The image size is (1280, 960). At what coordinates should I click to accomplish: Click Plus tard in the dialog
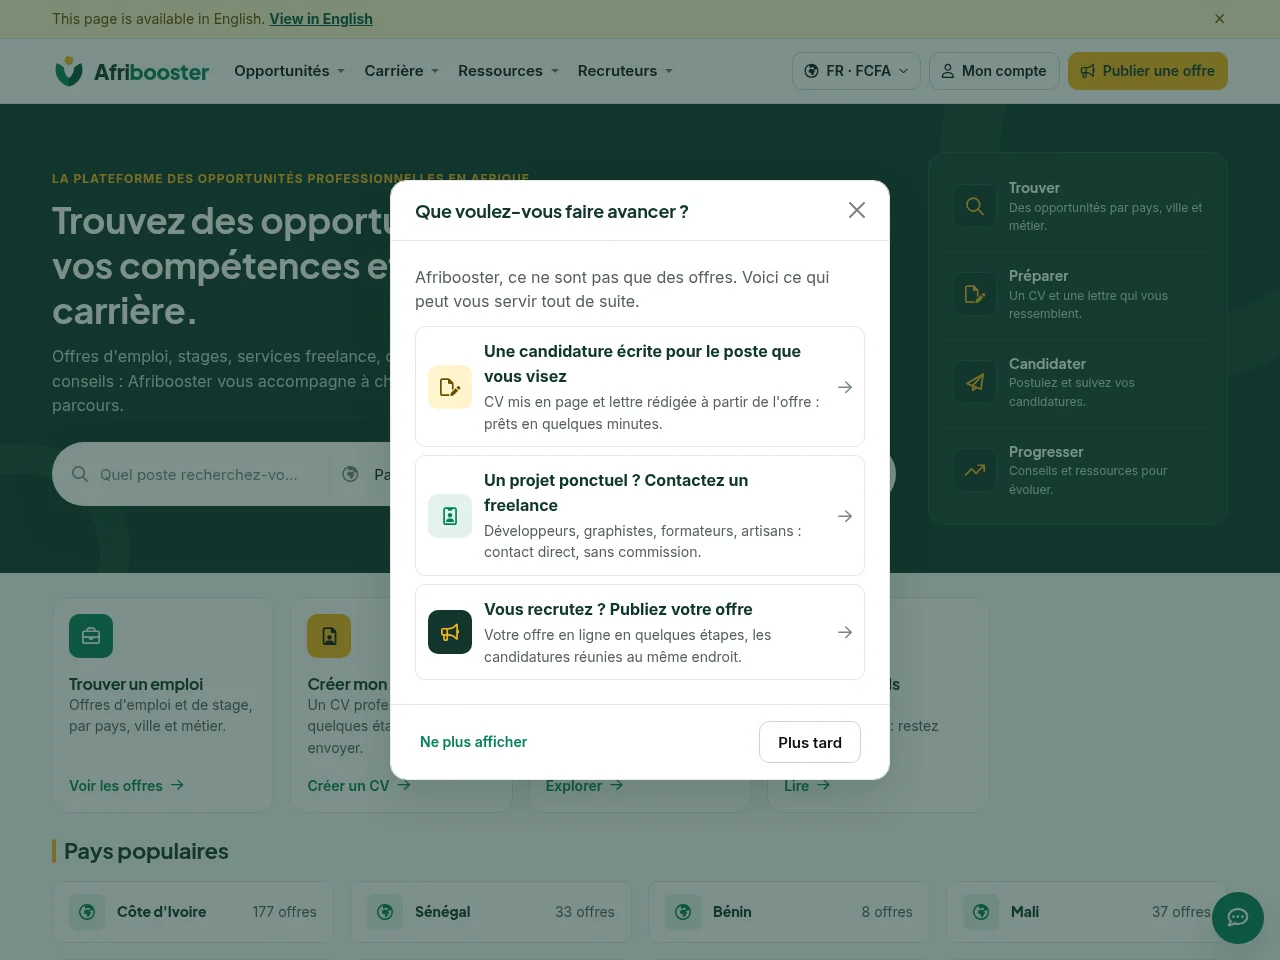coord(810,742)
